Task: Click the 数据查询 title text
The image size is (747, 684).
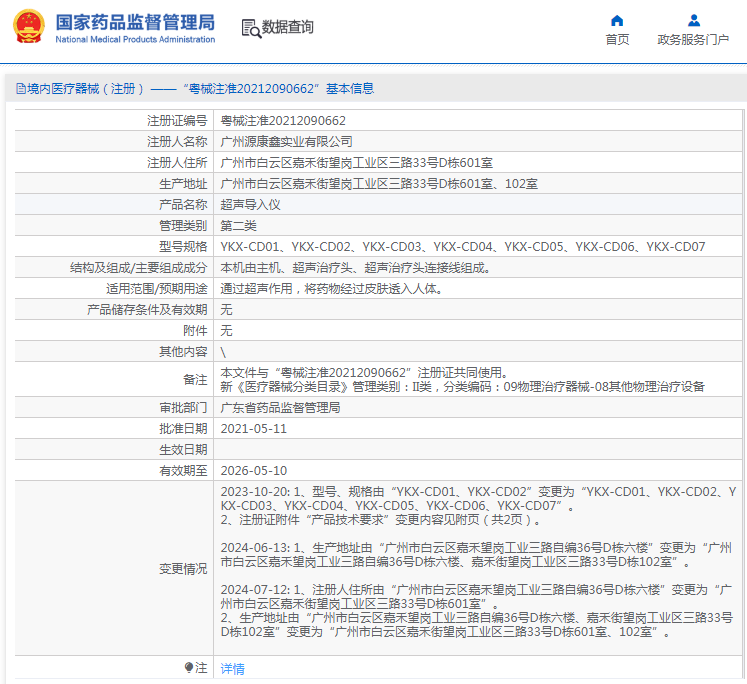Action: tap(288, 27)
